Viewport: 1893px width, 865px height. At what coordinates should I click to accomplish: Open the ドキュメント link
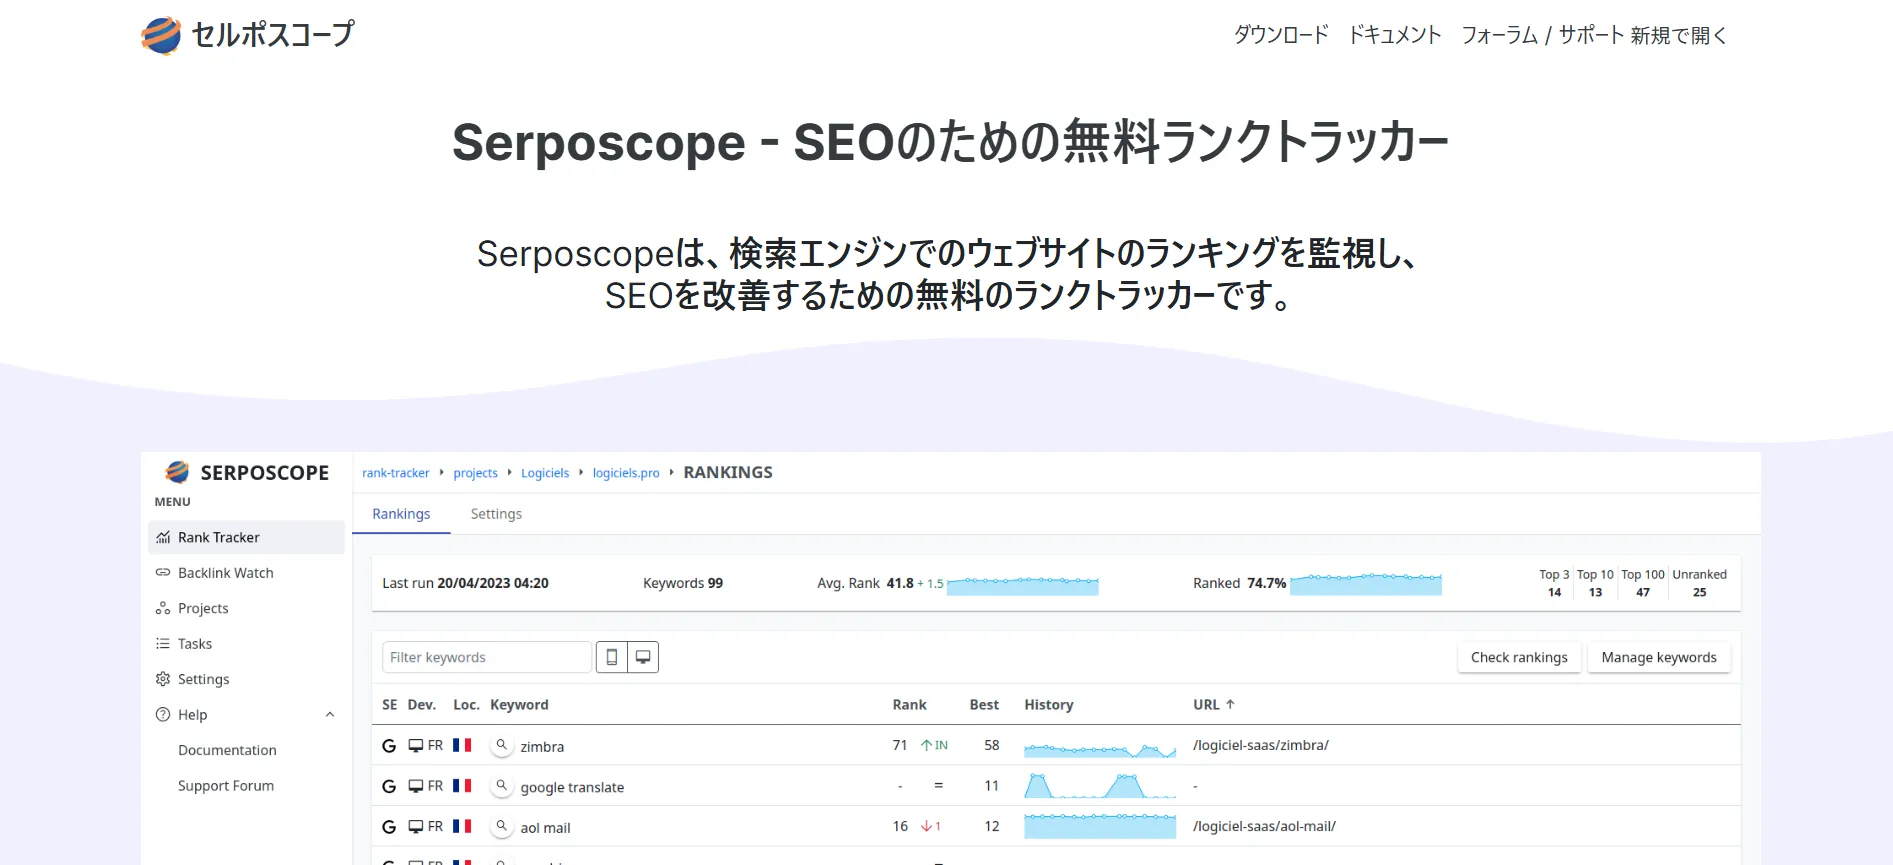coord(1395,35)
